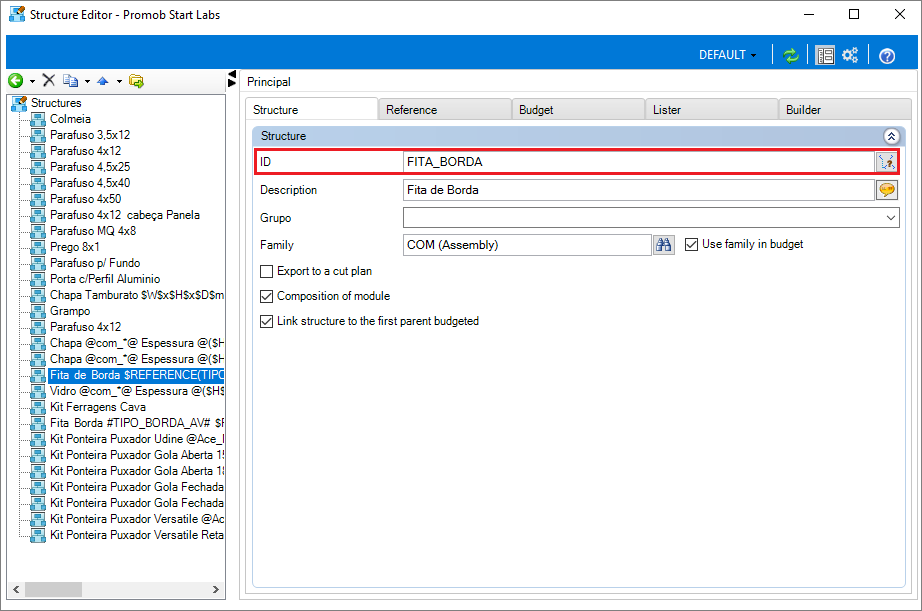Image resolution: width=922 pixels, height=611 pixels.
Task: Click the folder refresh icon in tree toolbar
Action: (x=136, y=81)
